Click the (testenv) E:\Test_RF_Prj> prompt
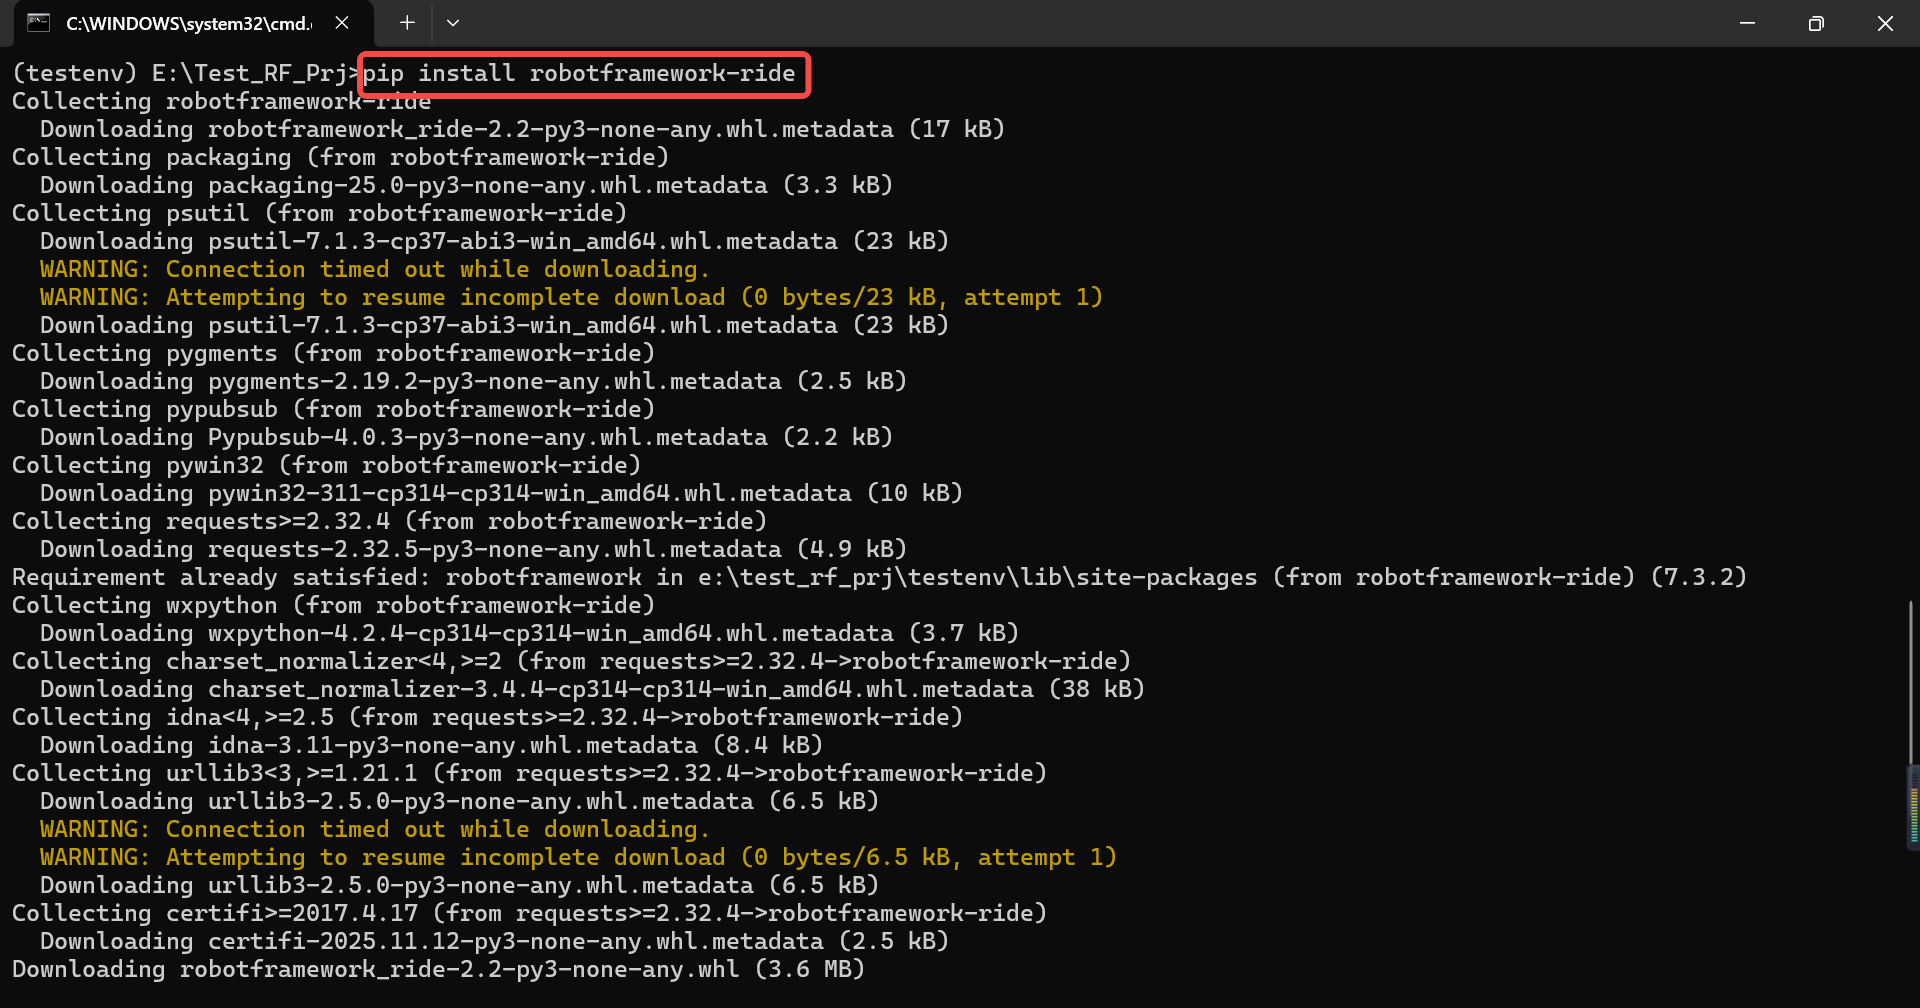 point(186,73)
